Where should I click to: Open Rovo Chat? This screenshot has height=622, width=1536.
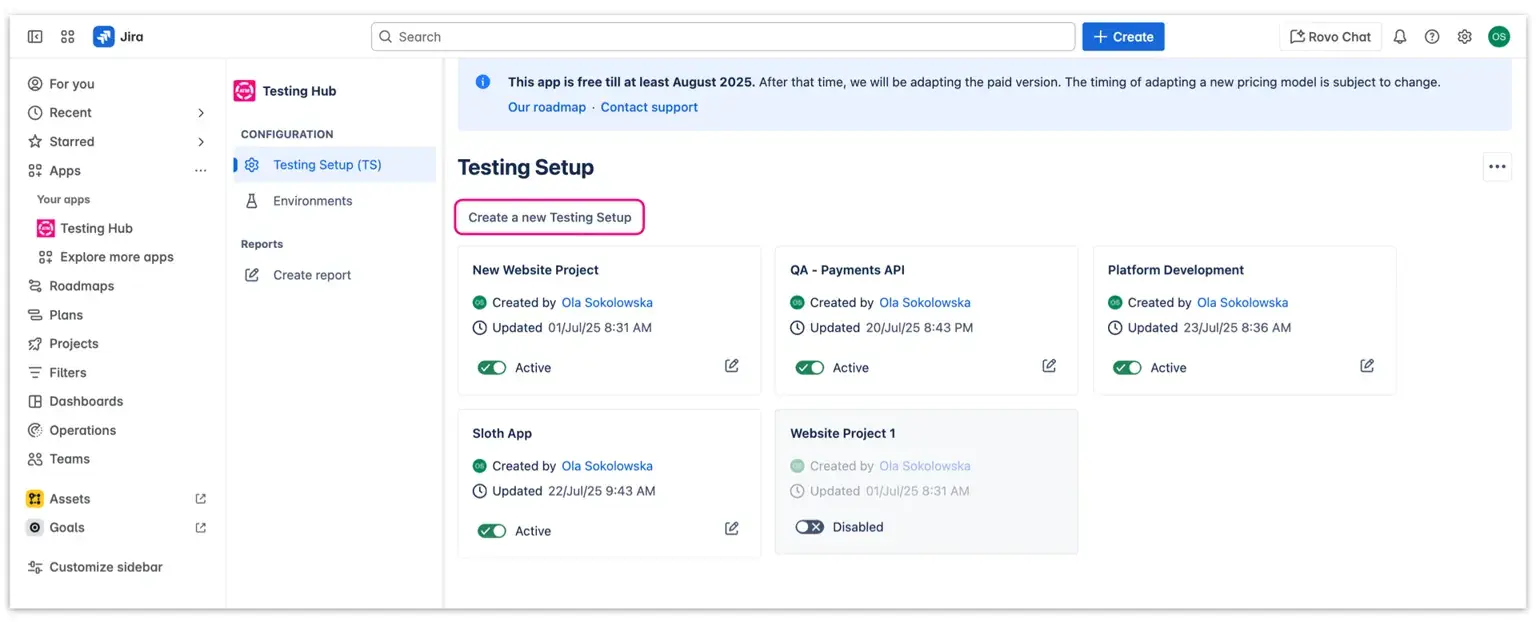point(1330,36)
